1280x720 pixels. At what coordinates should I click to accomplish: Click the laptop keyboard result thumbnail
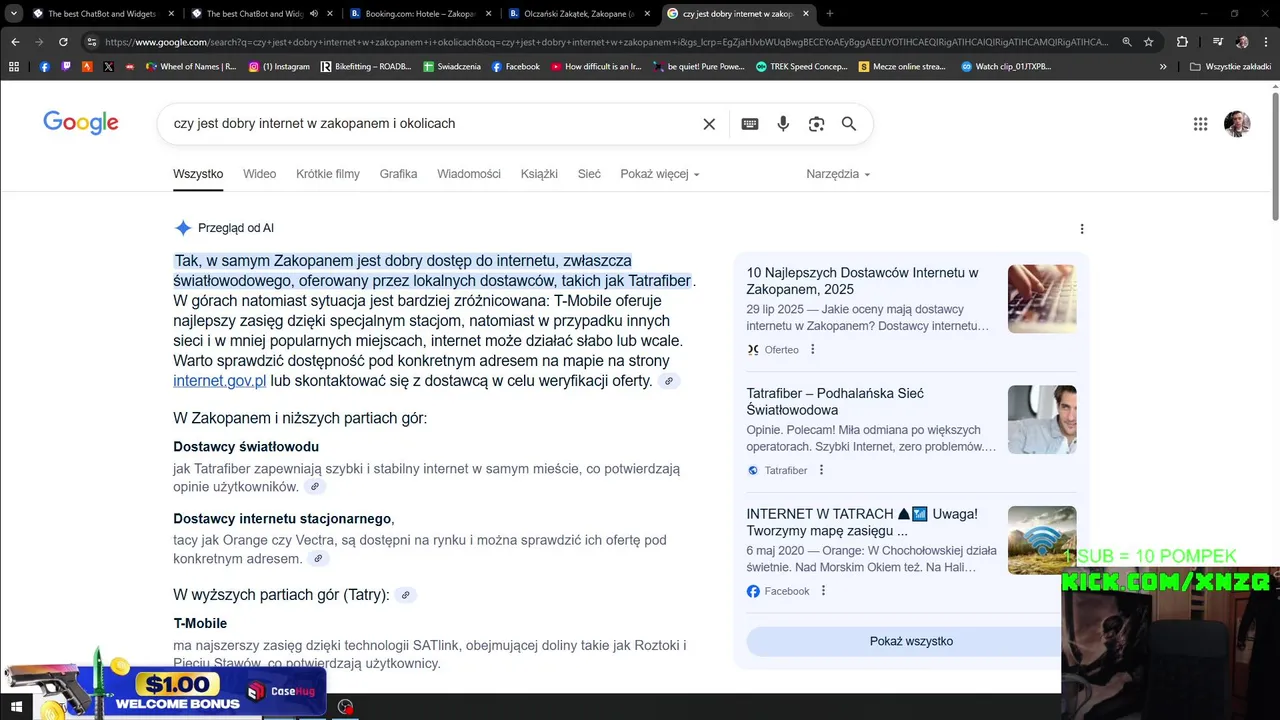tap(1042, 299)
